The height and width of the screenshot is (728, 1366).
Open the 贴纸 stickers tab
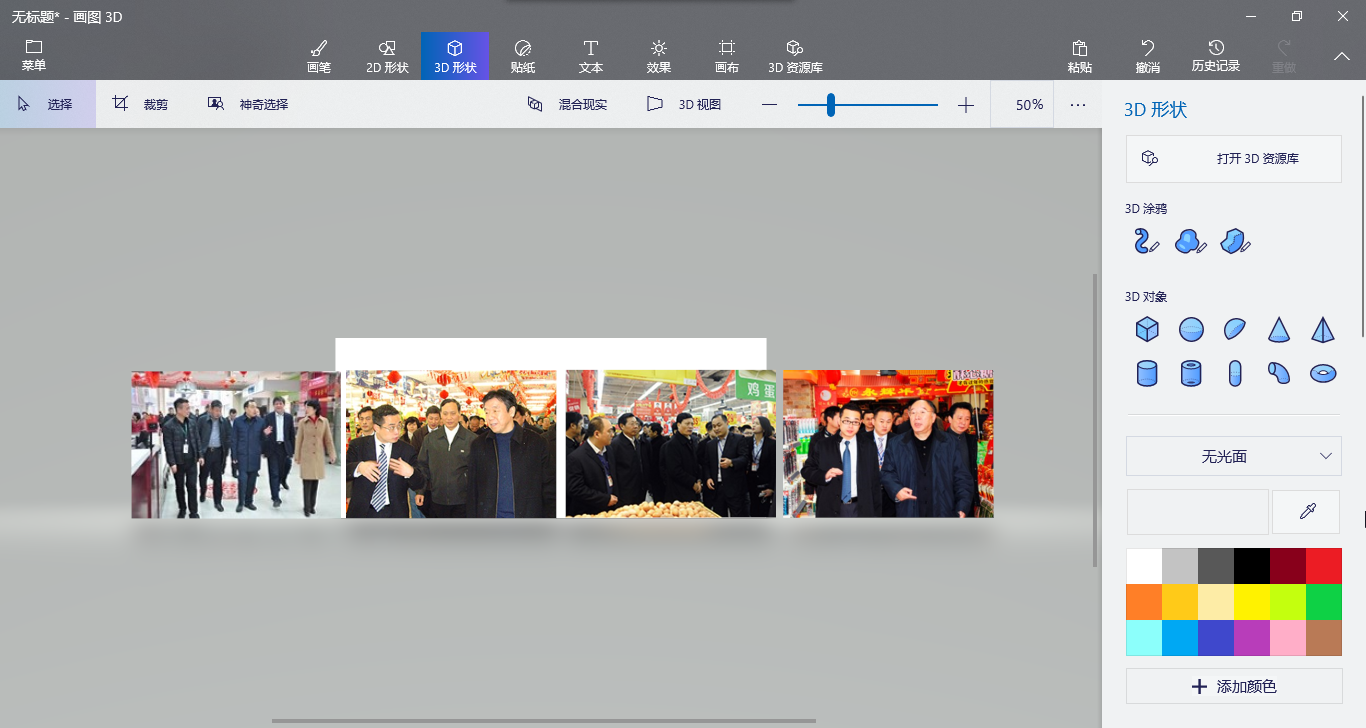pyautogui.click(x=523, y=57)
